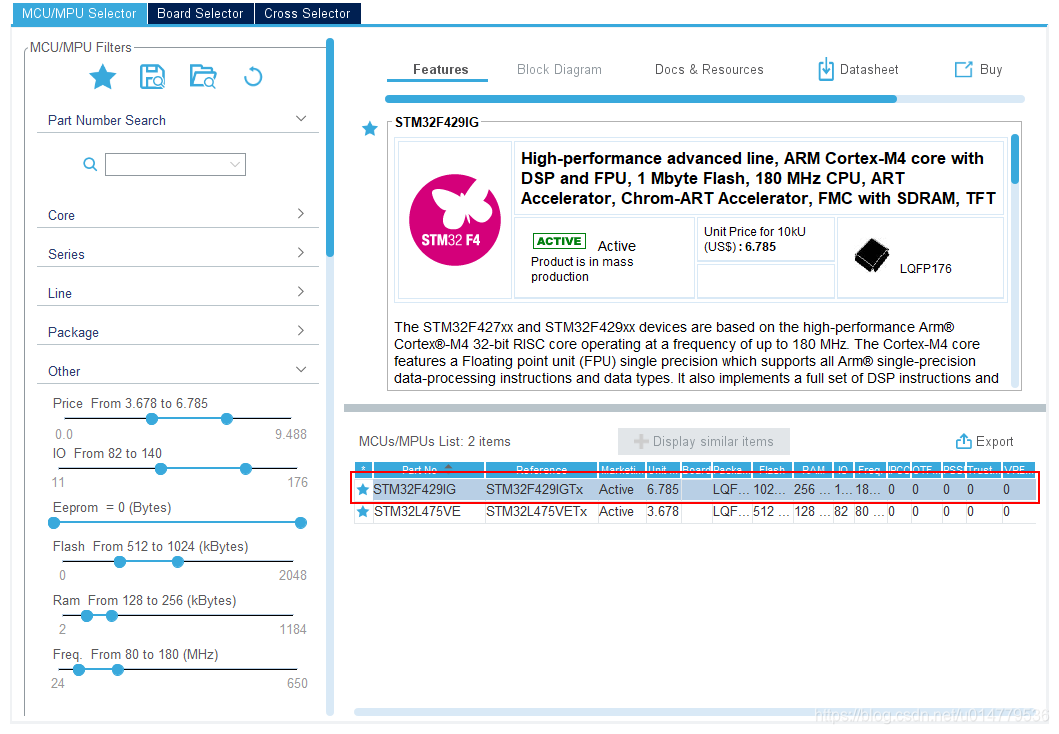Screen dimensions: 1059x734
Task: Click the description pane vertical scrollbar
Action: click(1014, 159)
